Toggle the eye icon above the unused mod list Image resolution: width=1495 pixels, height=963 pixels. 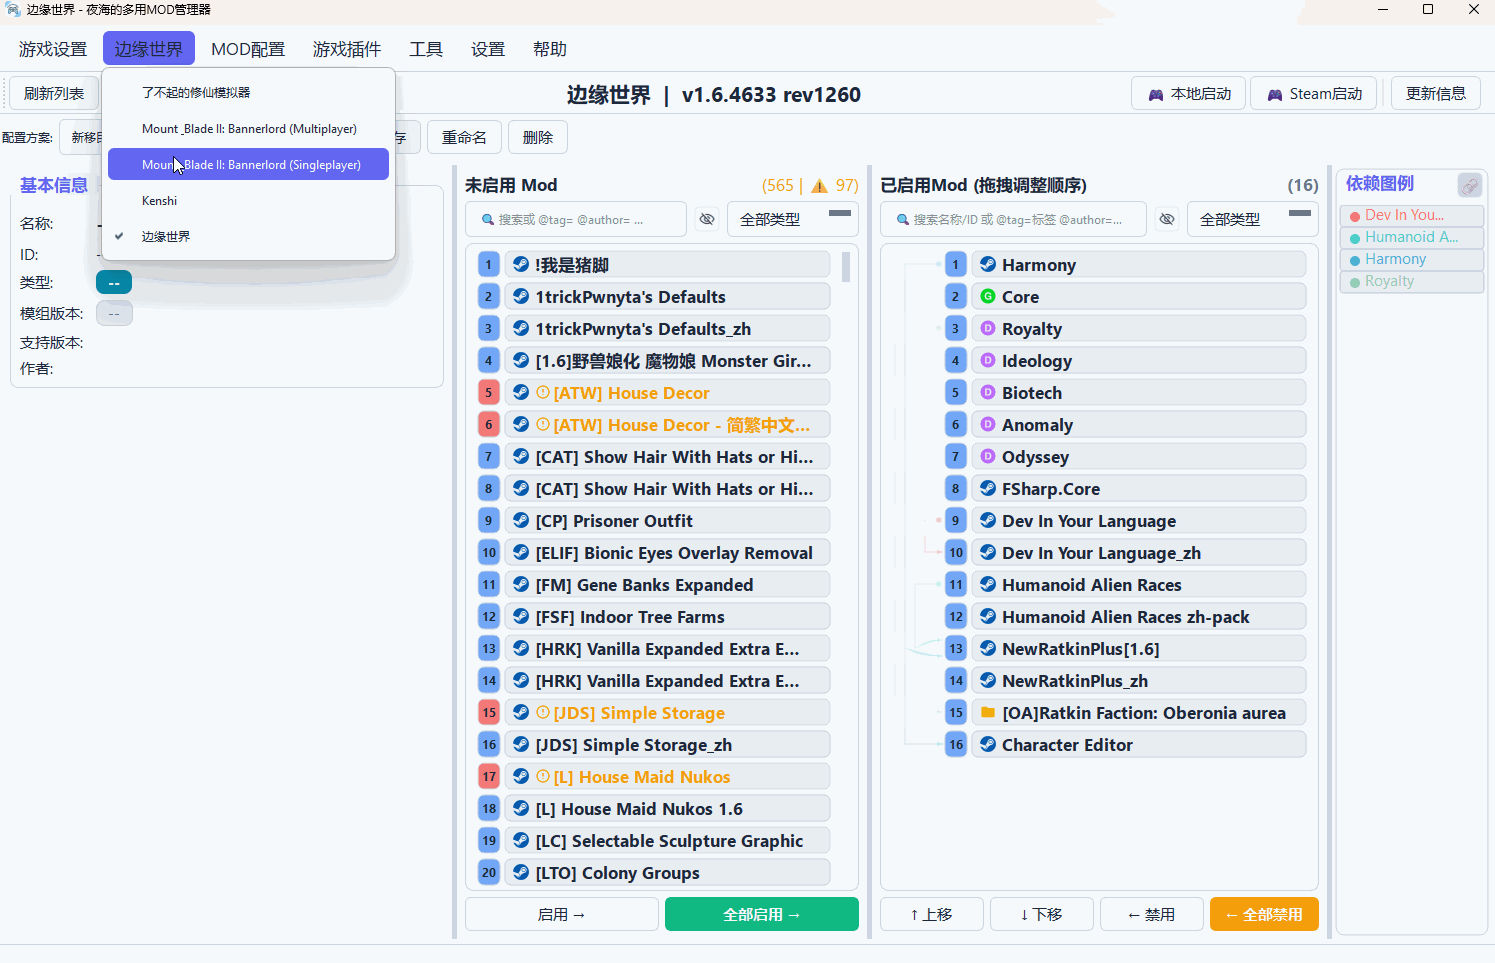[x=707, y=219]
